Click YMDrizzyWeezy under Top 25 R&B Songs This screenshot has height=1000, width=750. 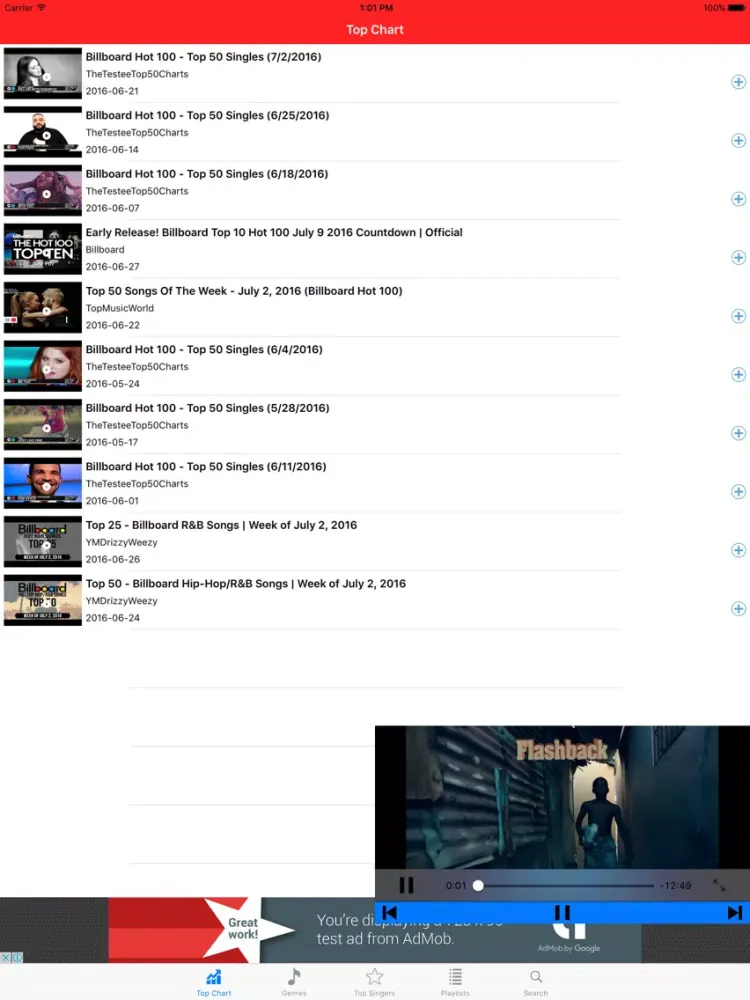(x=121, y=542)
